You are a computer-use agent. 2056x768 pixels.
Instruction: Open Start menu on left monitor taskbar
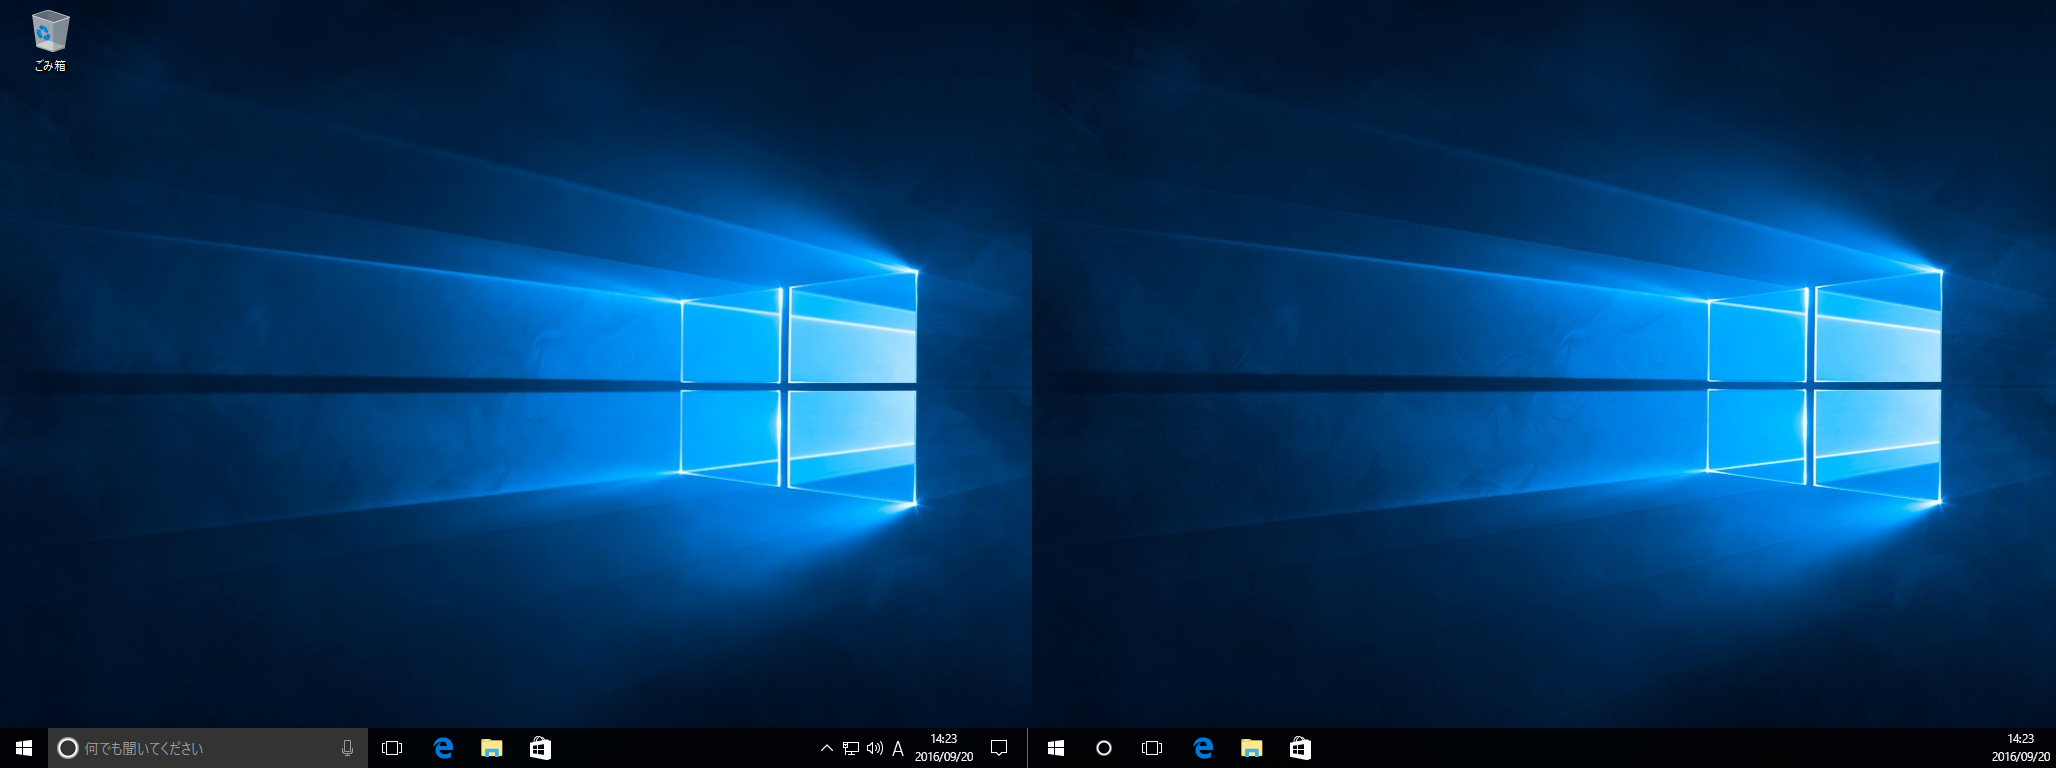coord(24,748)
